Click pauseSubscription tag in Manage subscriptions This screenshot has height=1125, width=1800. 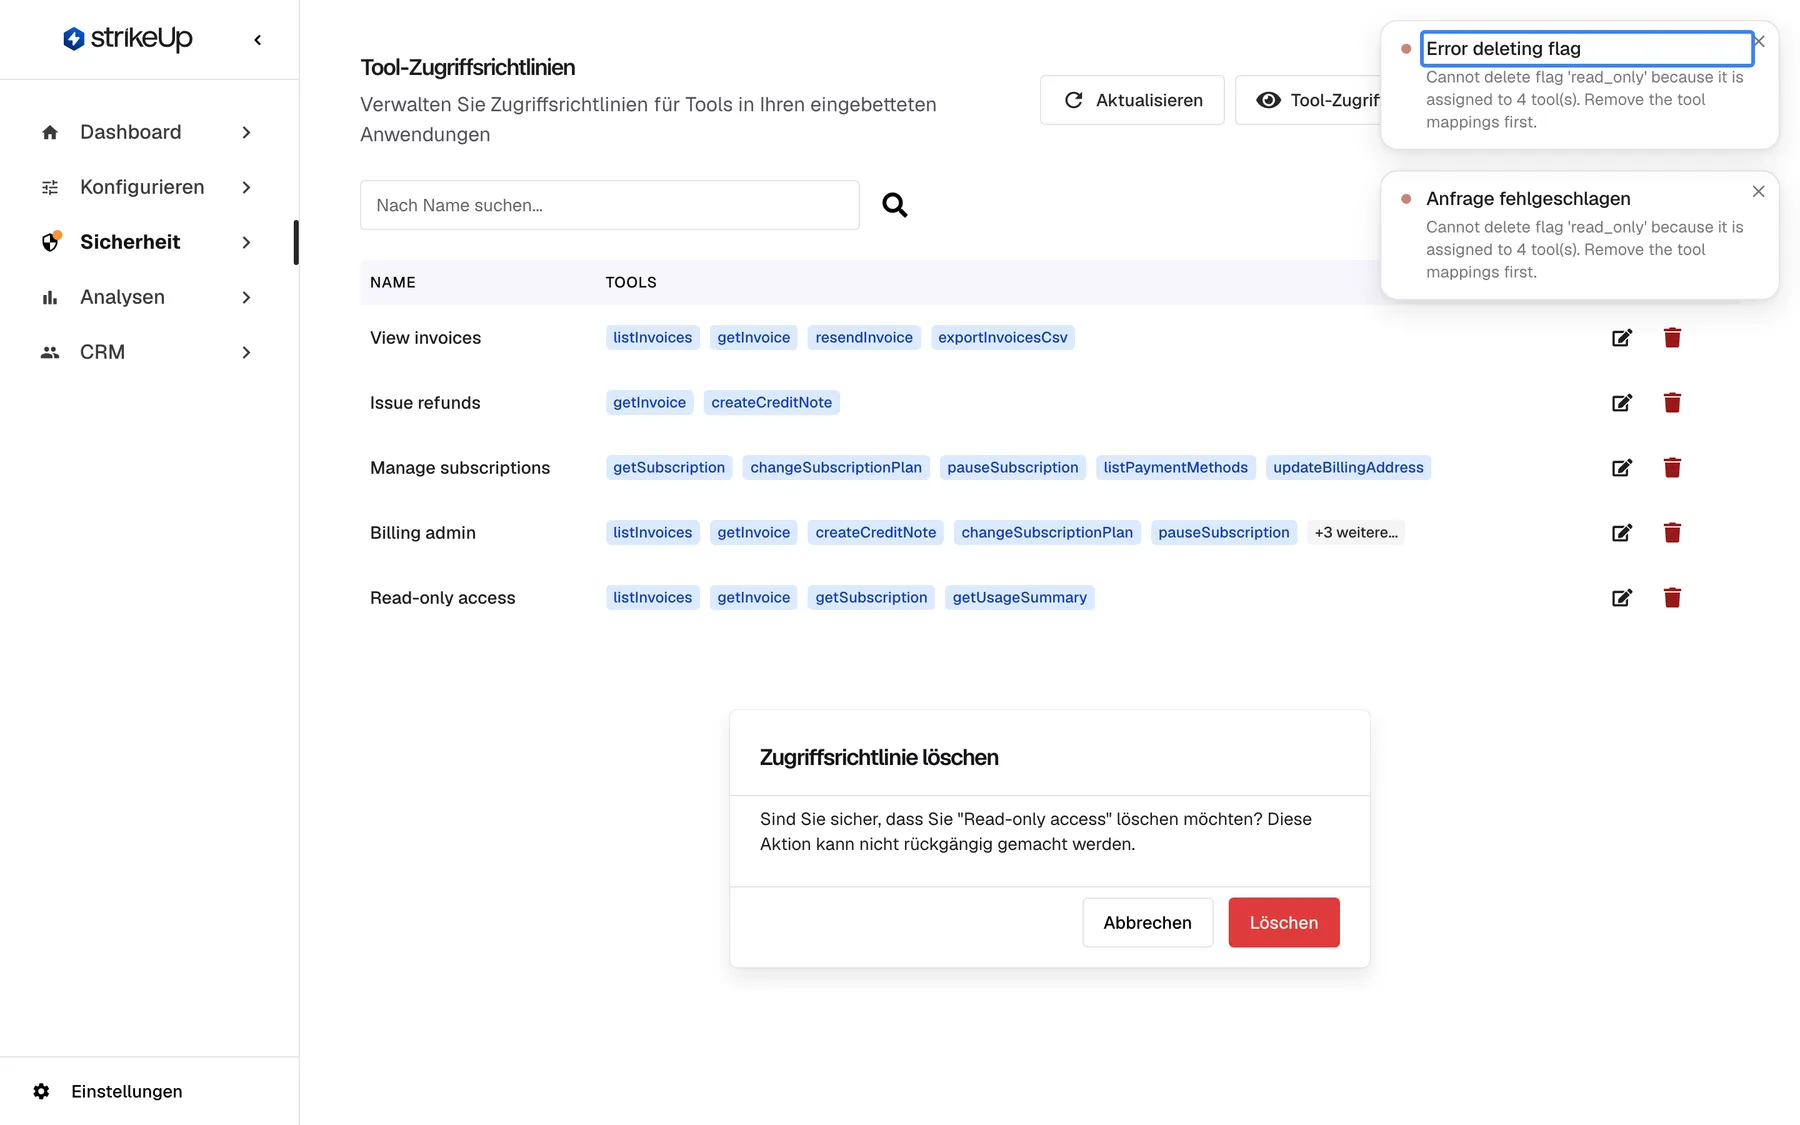tap(1013, 468)
